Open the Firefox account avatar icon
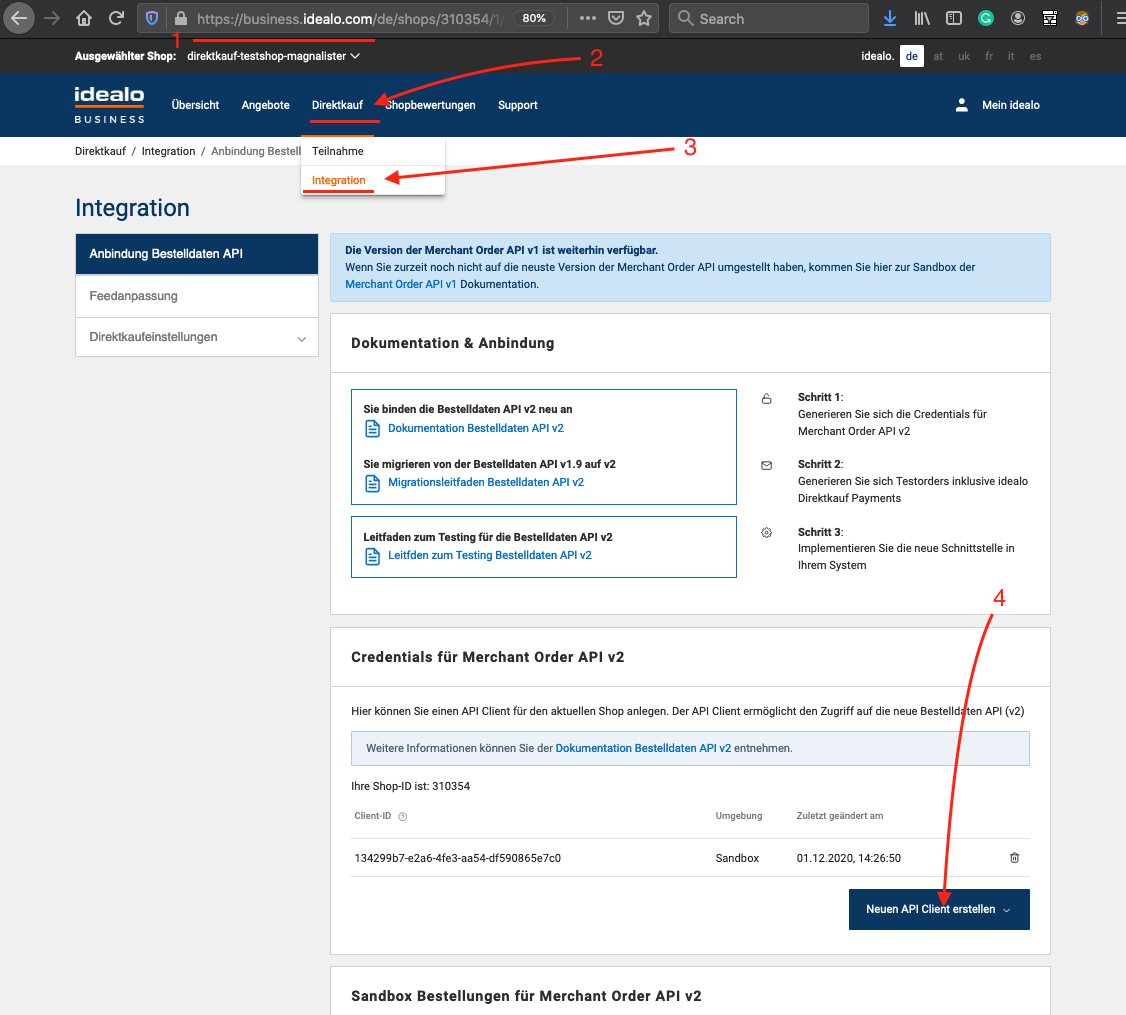The image size is (1126, 1015). coord(1018,19)
